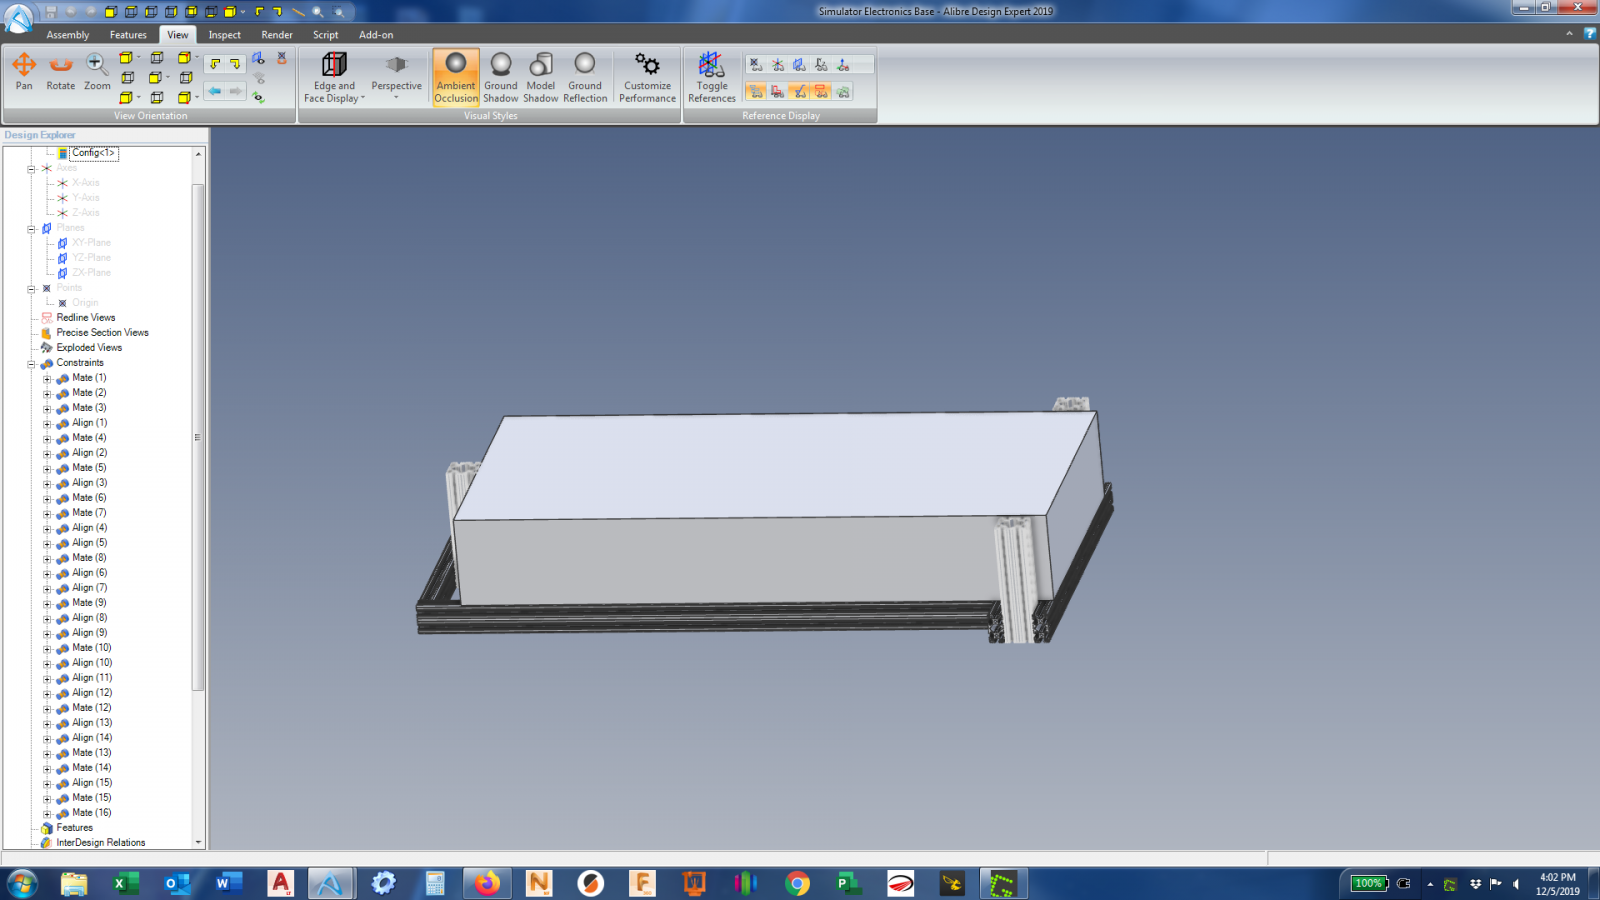Select InterDesign Relations in the tree

(100, 843)
